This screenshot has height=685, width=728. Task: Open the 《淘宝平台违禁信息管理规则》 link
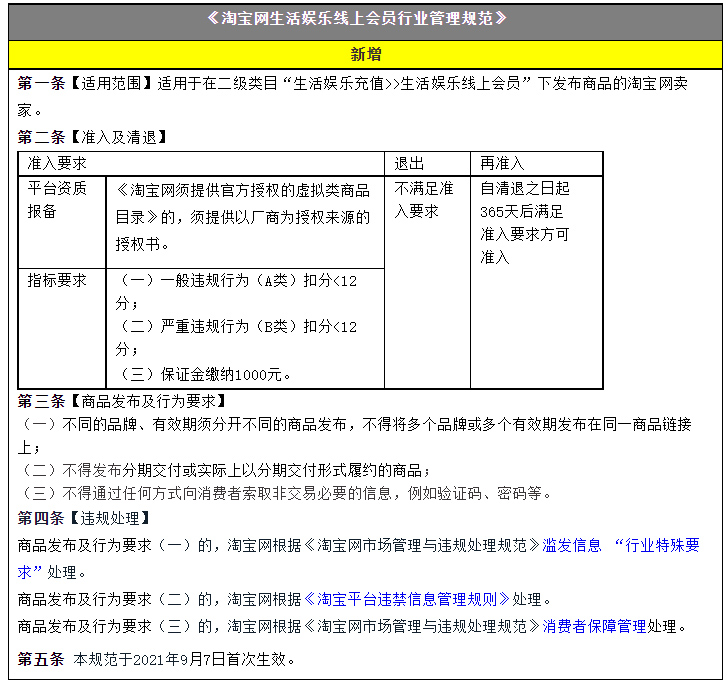click(x=407, y=599)
